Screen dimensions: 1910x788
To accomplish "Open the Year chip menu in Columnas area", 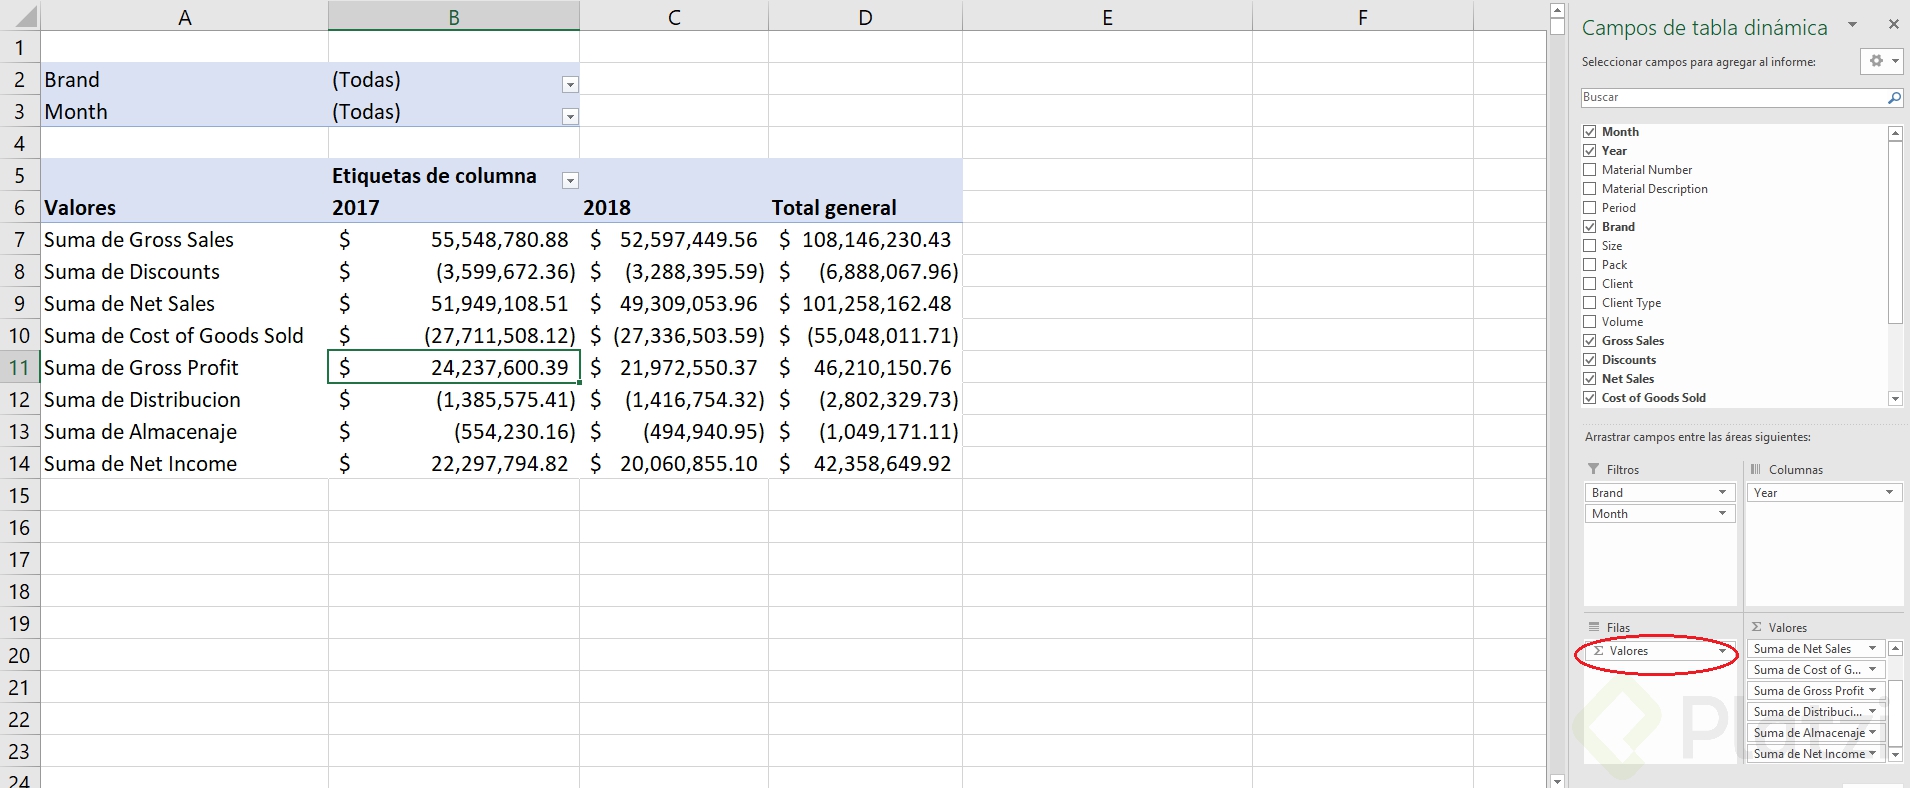I will [x=1889, y=492].
